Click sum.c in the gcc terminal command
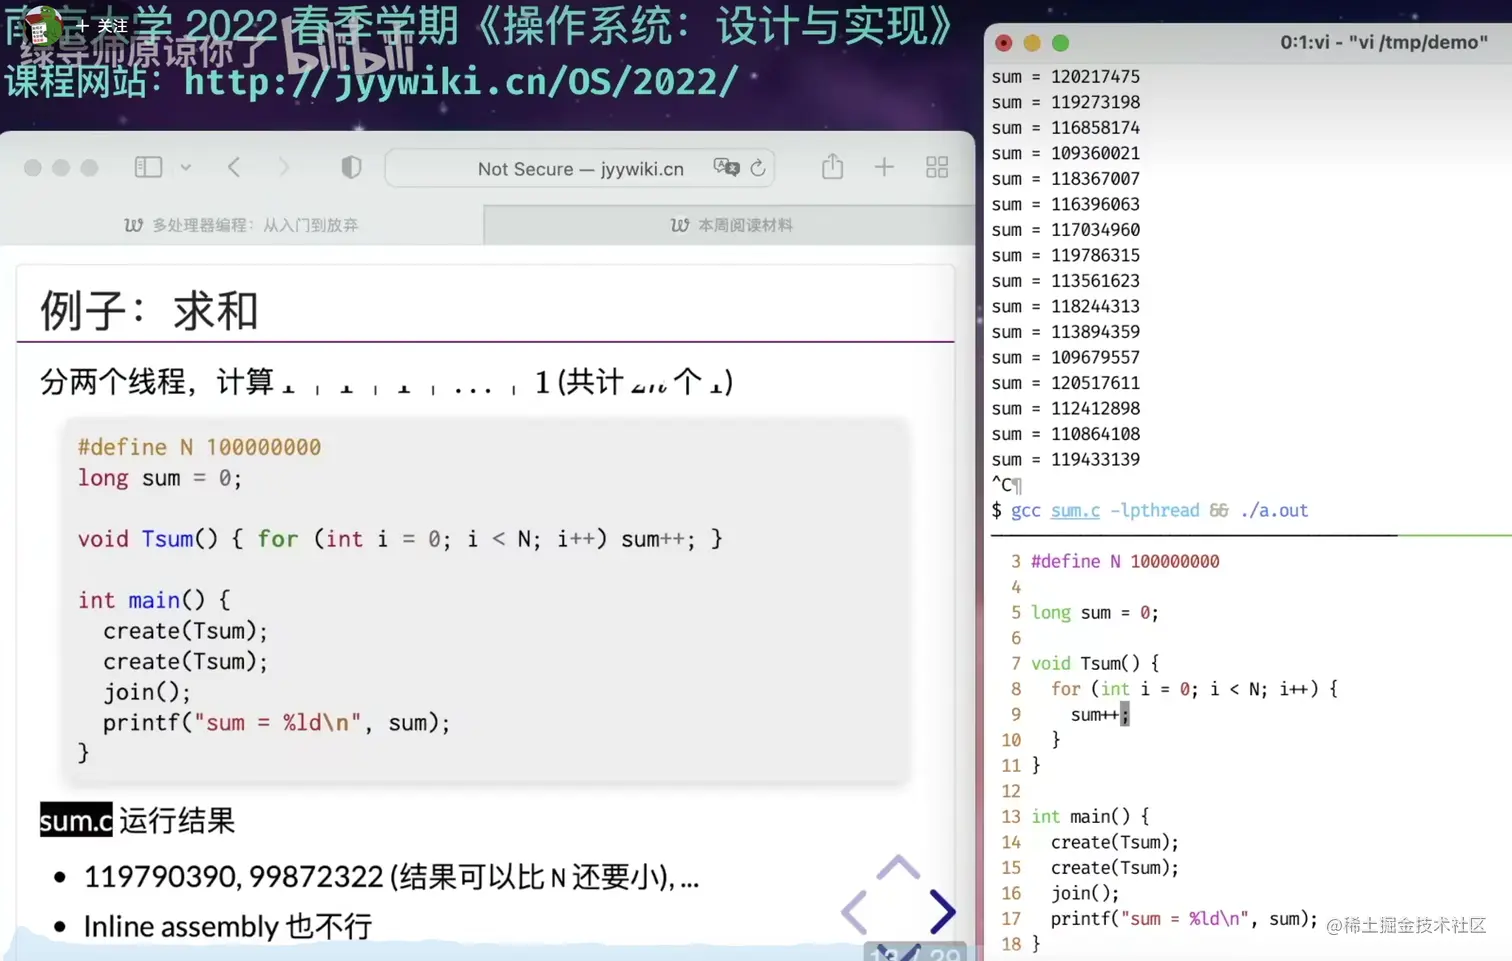Screen dimensions: 1512x961 pos(1075,510)
